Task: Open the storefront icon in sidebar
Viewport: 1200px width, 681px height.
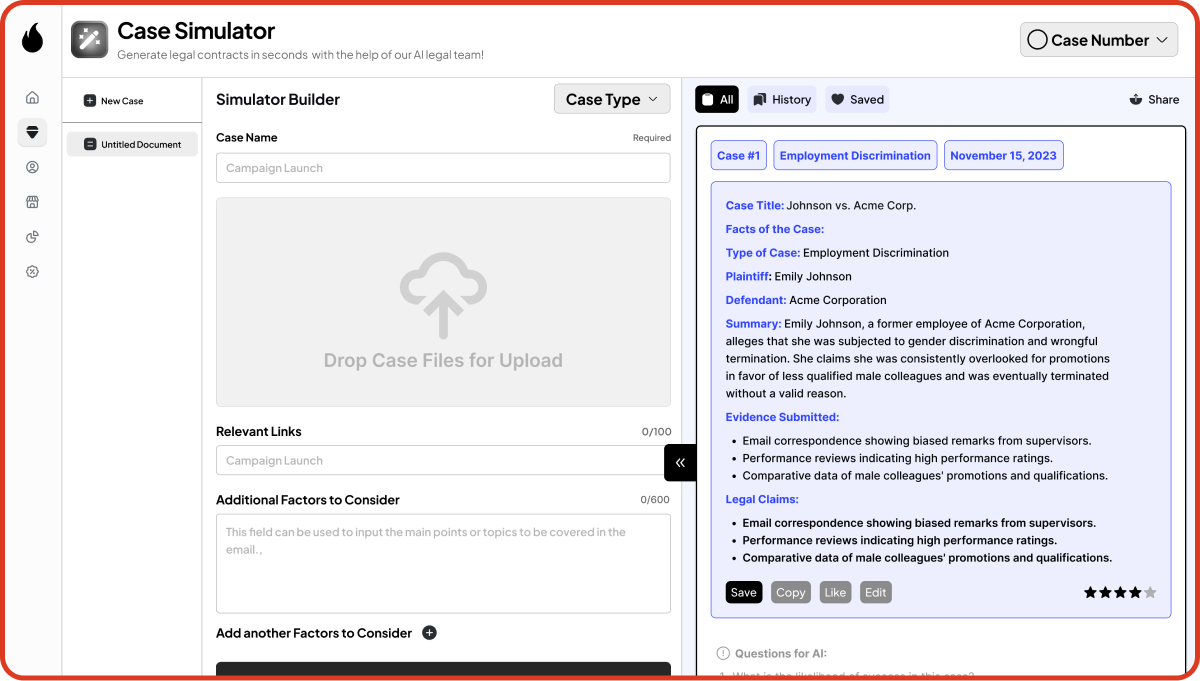Action: 32,202
